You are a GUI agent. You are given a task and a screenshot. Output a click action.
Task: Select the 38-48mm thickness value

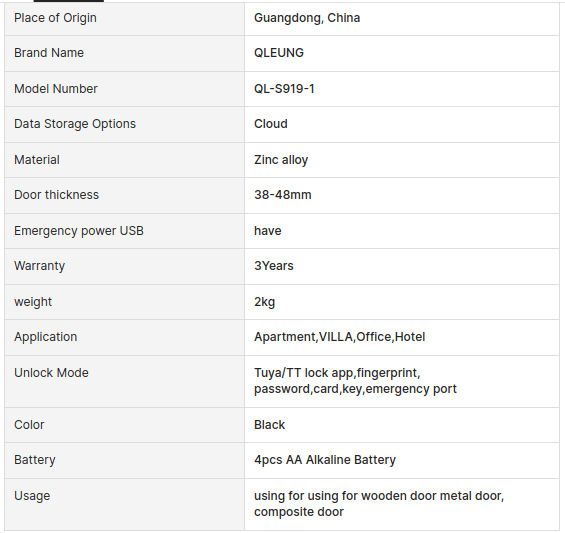point(282,195)
